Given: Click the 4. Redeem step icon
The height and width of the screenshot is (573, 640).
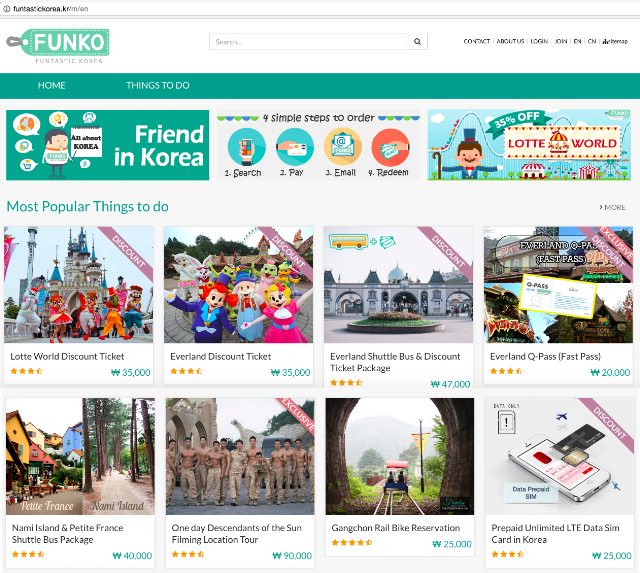Looking at the screenshot, I should [391, 147].
